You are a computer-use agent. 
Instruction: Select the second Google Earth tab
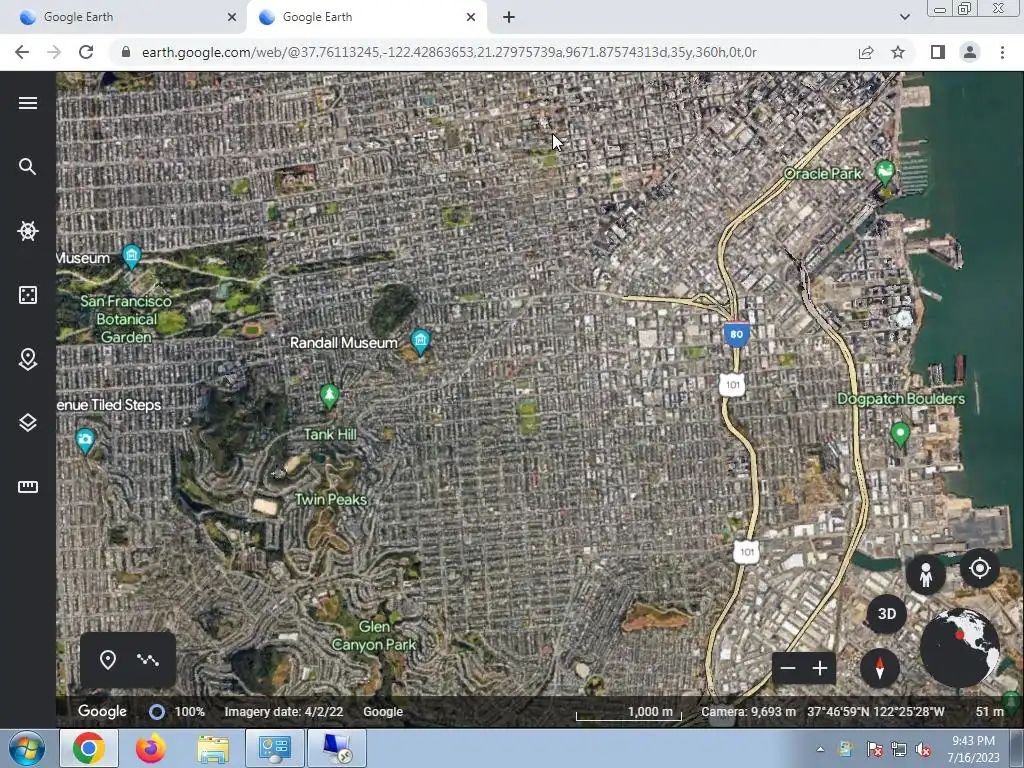tap(366, 17)
